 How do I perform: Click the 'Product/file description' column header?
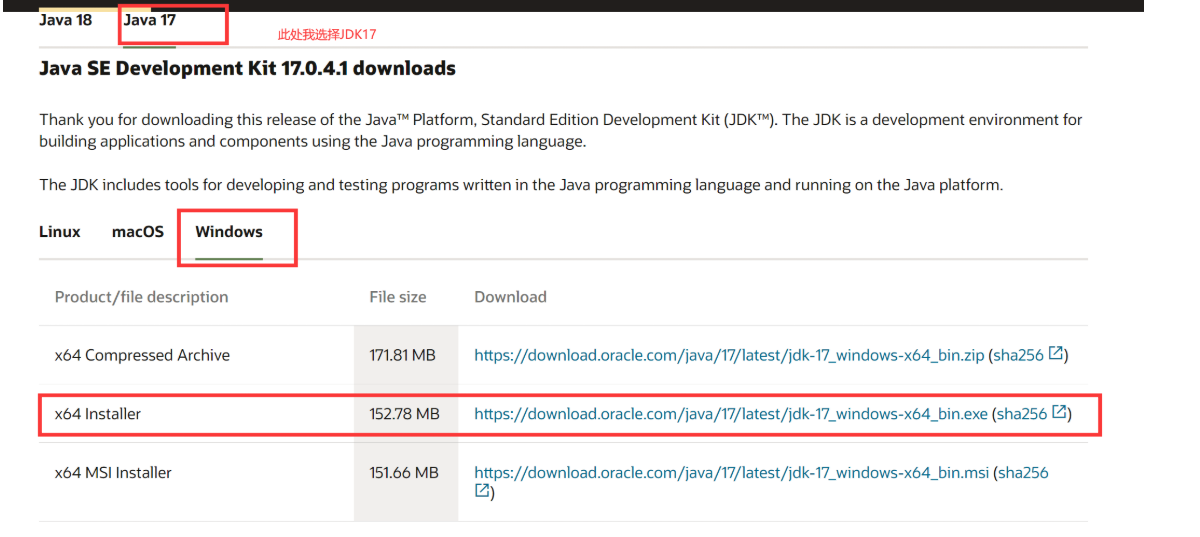(x=141, y=297)
